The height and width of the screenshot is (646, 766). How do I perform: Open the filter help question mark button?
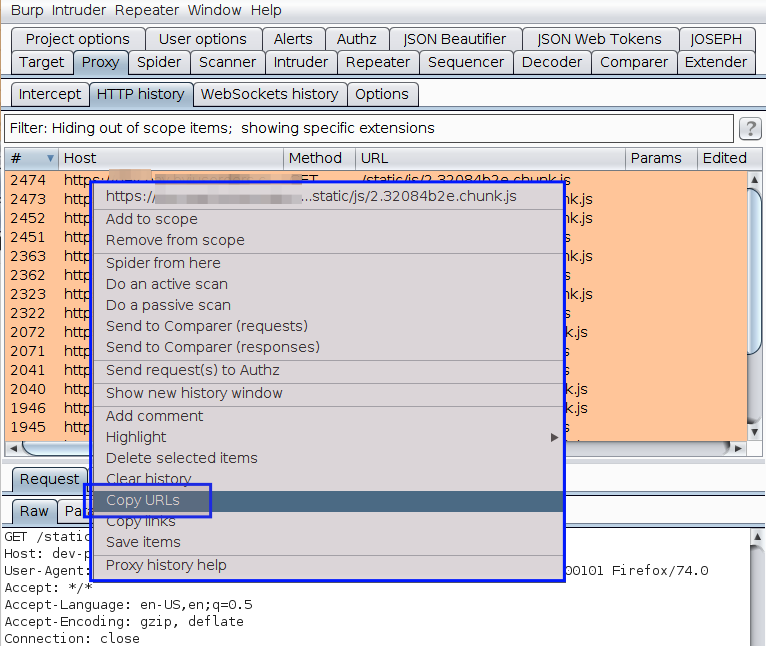click(750, 129)
